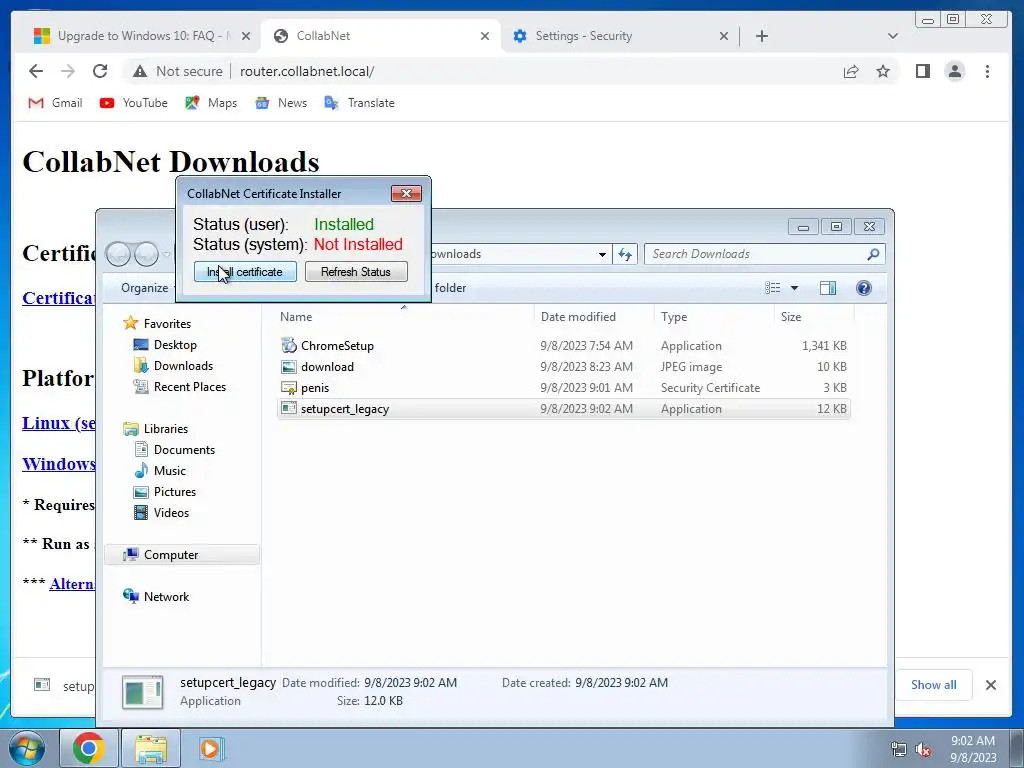
Task: Close the Settings - Security tab
Action: pyautogui.click(x=724, y=36)
